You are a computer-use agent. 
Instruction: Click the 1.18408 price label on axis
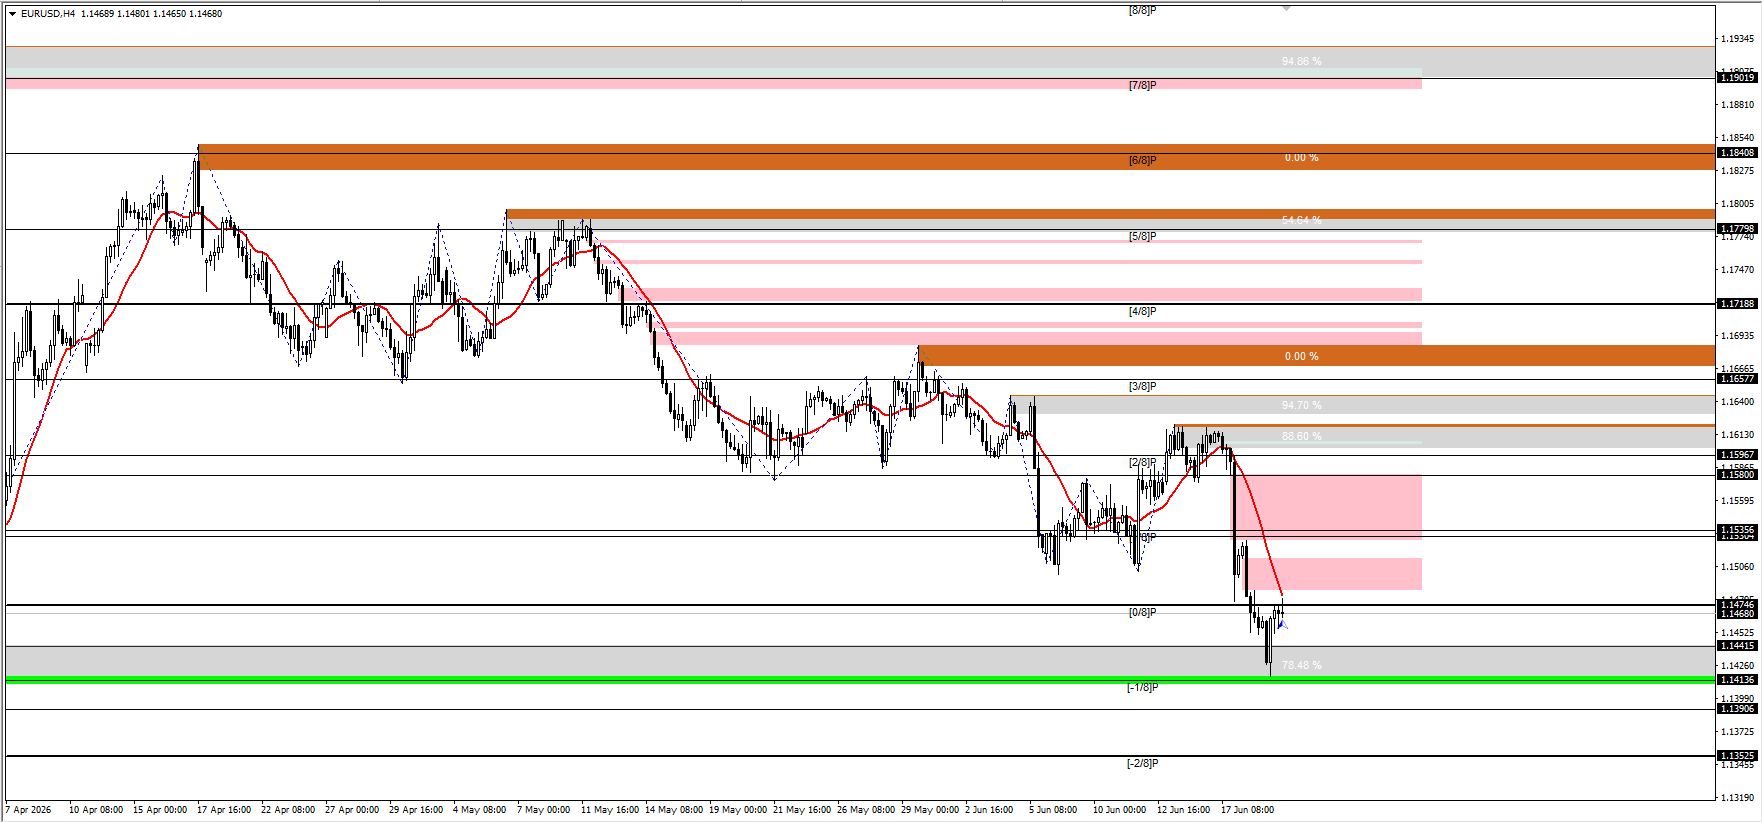pyautogui.click(x=1737, y=153)
